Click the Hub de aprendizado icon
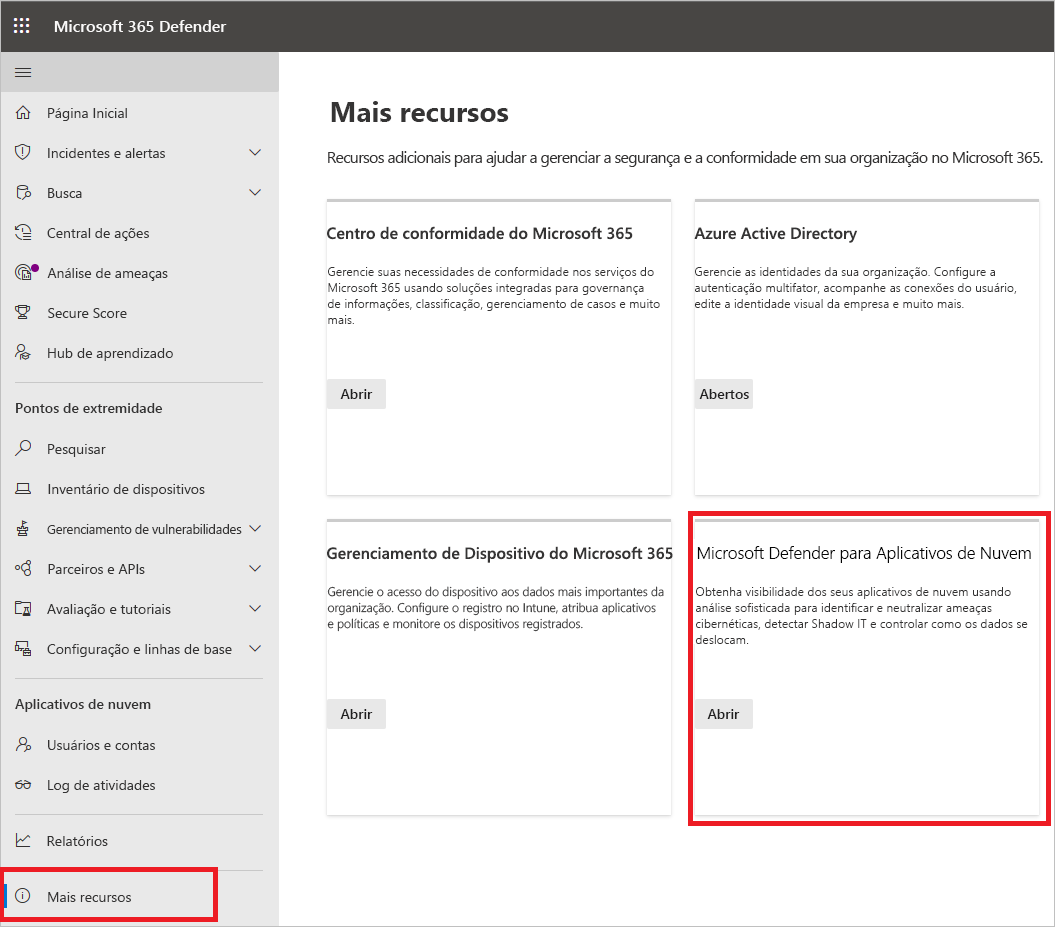 (x=23, y=353)
